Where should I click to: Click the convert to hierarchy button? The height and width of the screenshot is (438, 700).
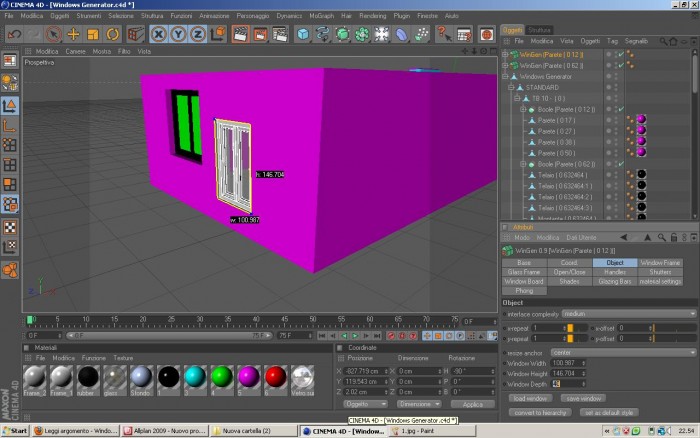[540, 413]
